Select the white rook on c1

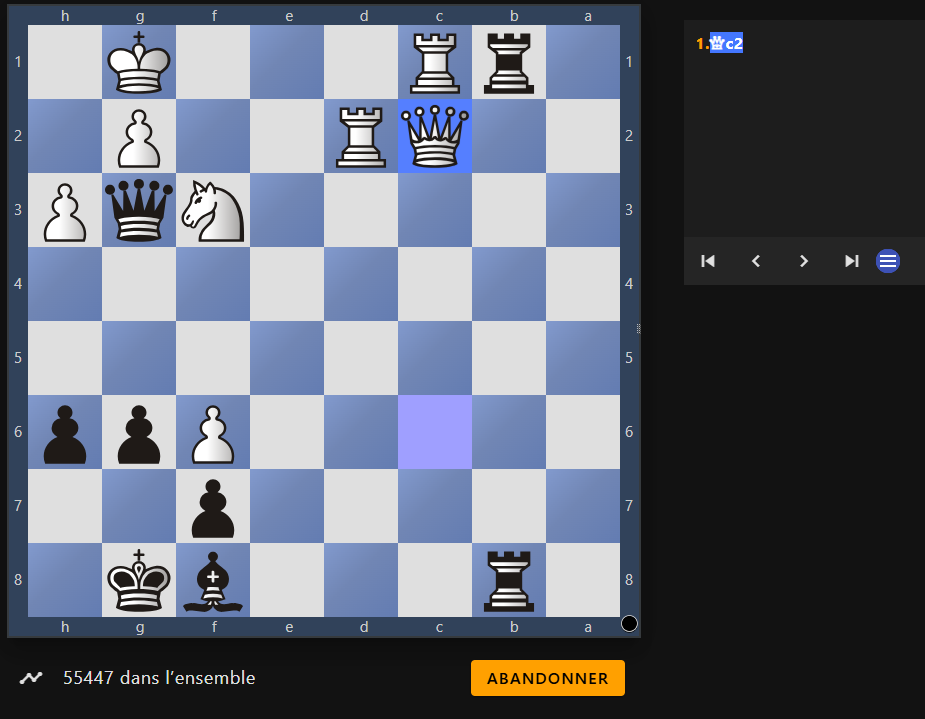point(435,62)
